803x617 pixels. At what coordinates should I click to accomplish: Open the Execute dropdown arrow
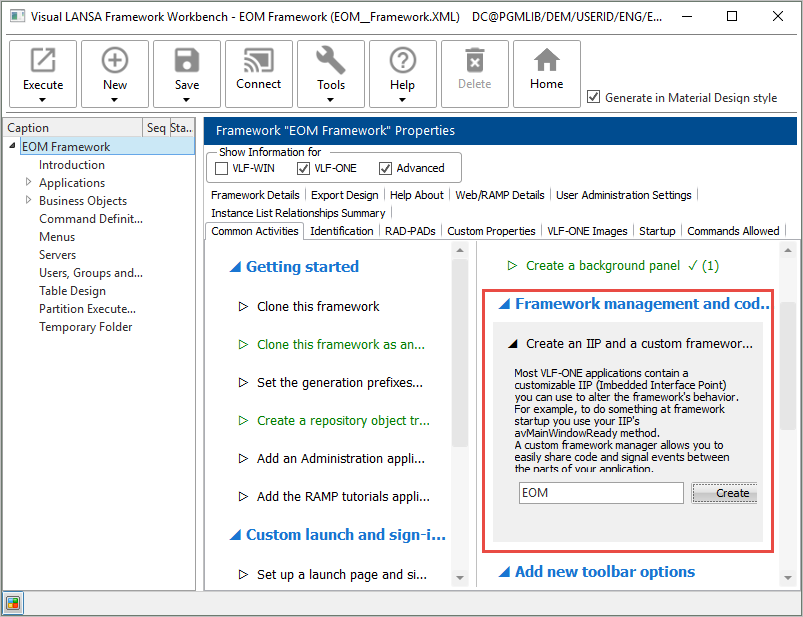(x=43, y=100)
